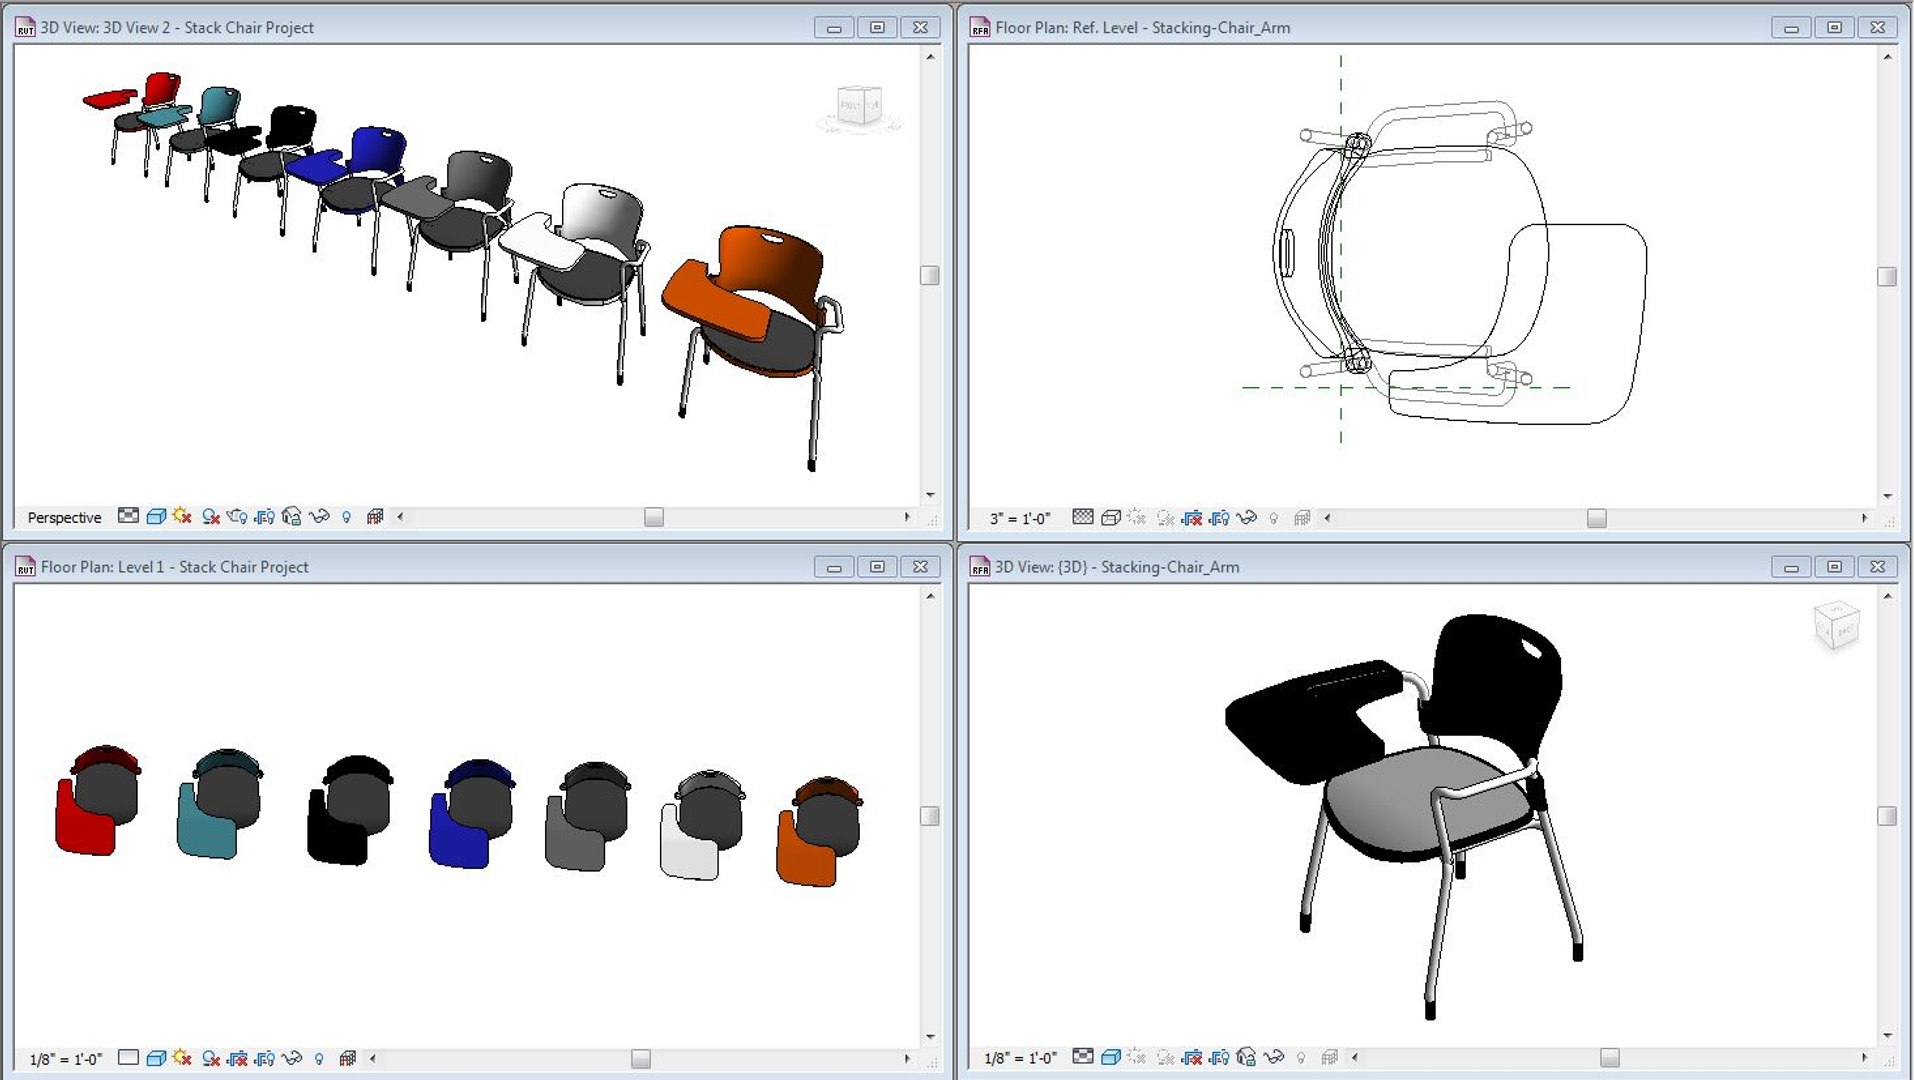Open Detail Level in {3D} Stacking-Chair_Arm view
This screenshot has width=1914, height=1080.
[x=1083, y=1056]
